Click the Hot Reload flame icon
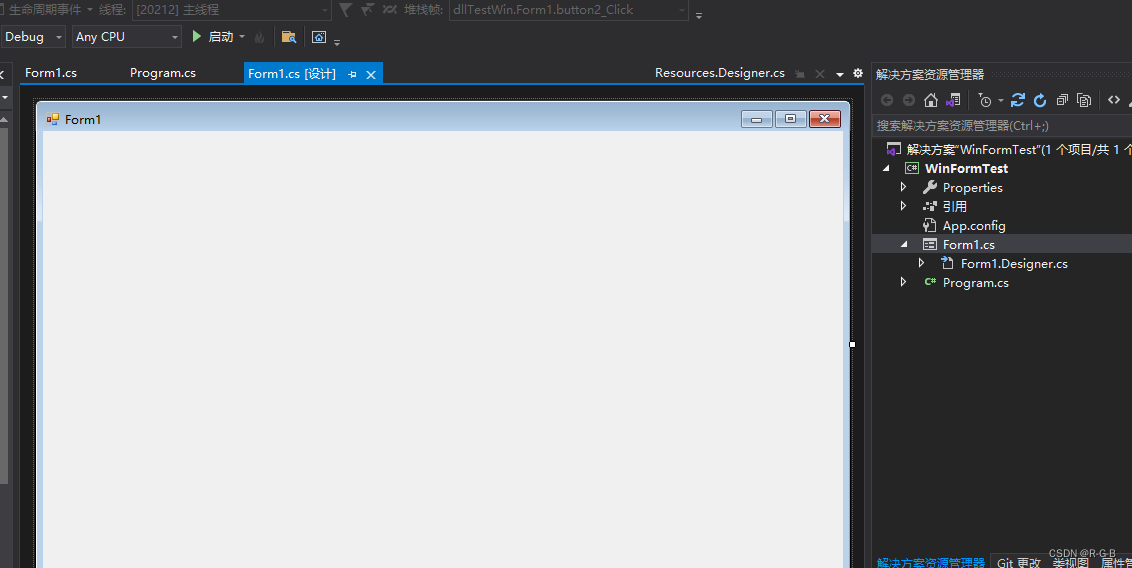The height and width of the screenshot is (568, 1132). click(260, 37)
